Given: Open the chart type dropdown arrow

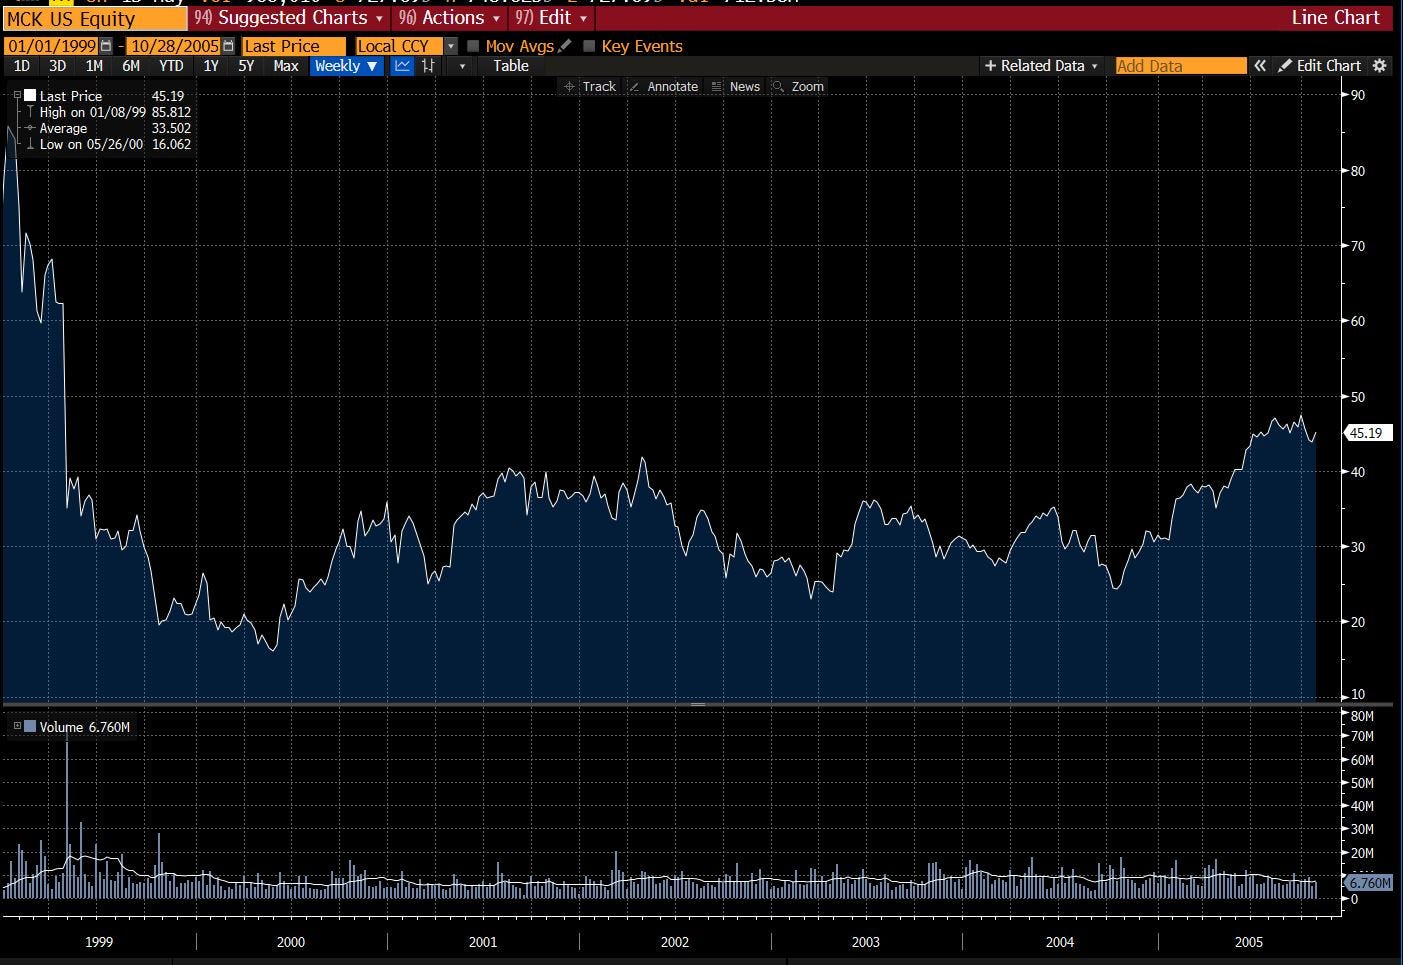Looking at the screenshot, I should [x=462, y=66].
